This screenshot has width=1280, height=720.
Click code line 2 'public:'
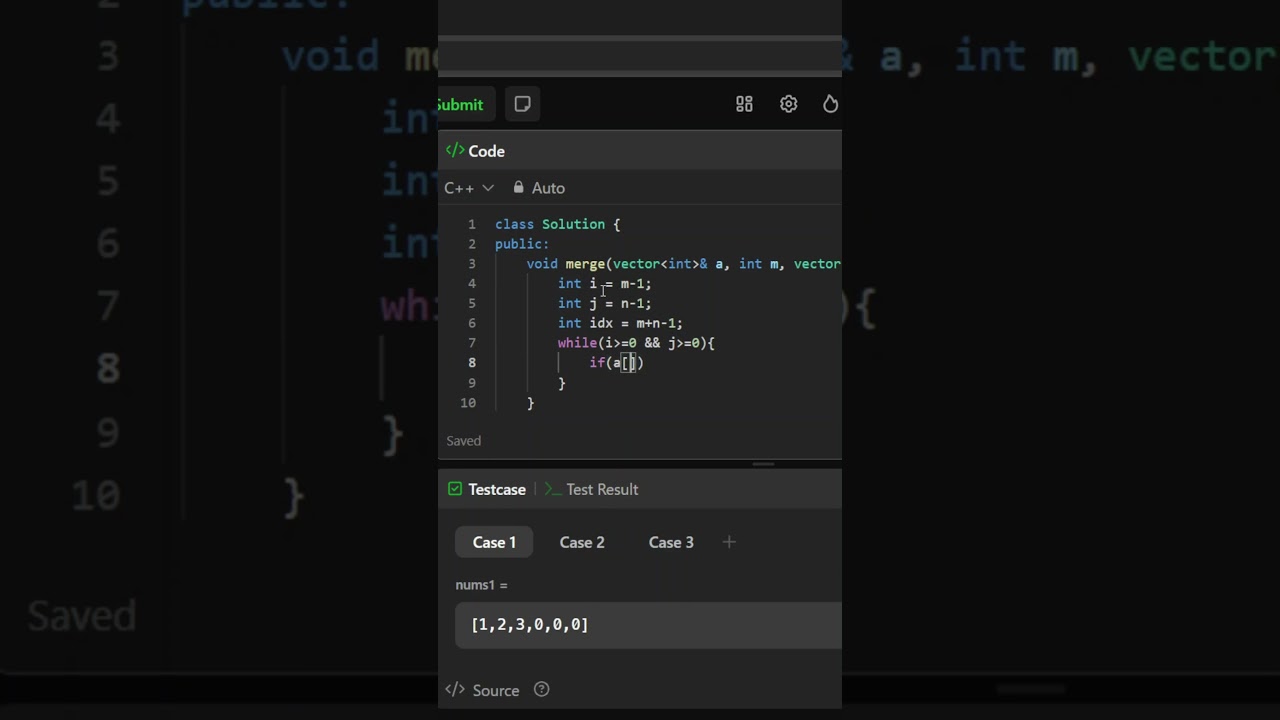coord(522,244)
